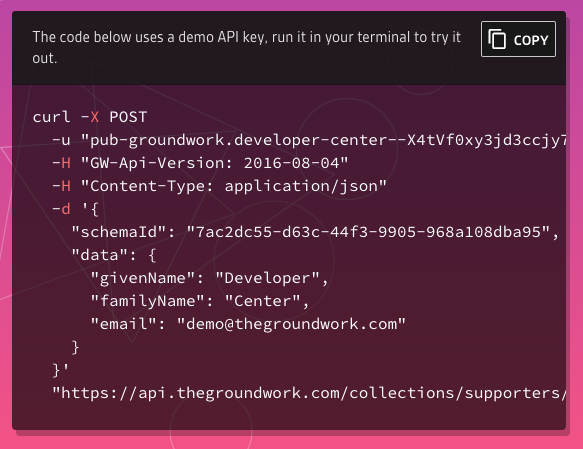Click the Content-Type application/json header
The height and width of the screenshot is (449, 583).
coord(234,186)
